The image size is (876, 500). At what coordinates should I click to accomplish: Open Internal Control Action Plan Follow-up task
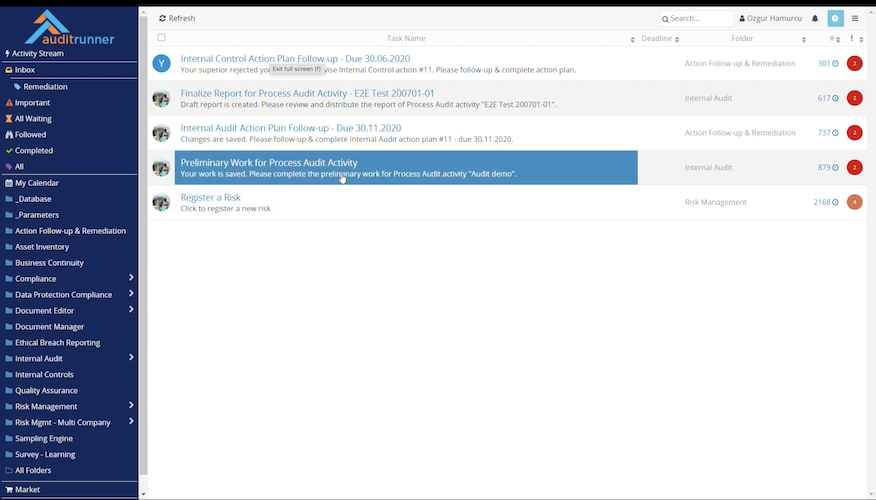295,59
